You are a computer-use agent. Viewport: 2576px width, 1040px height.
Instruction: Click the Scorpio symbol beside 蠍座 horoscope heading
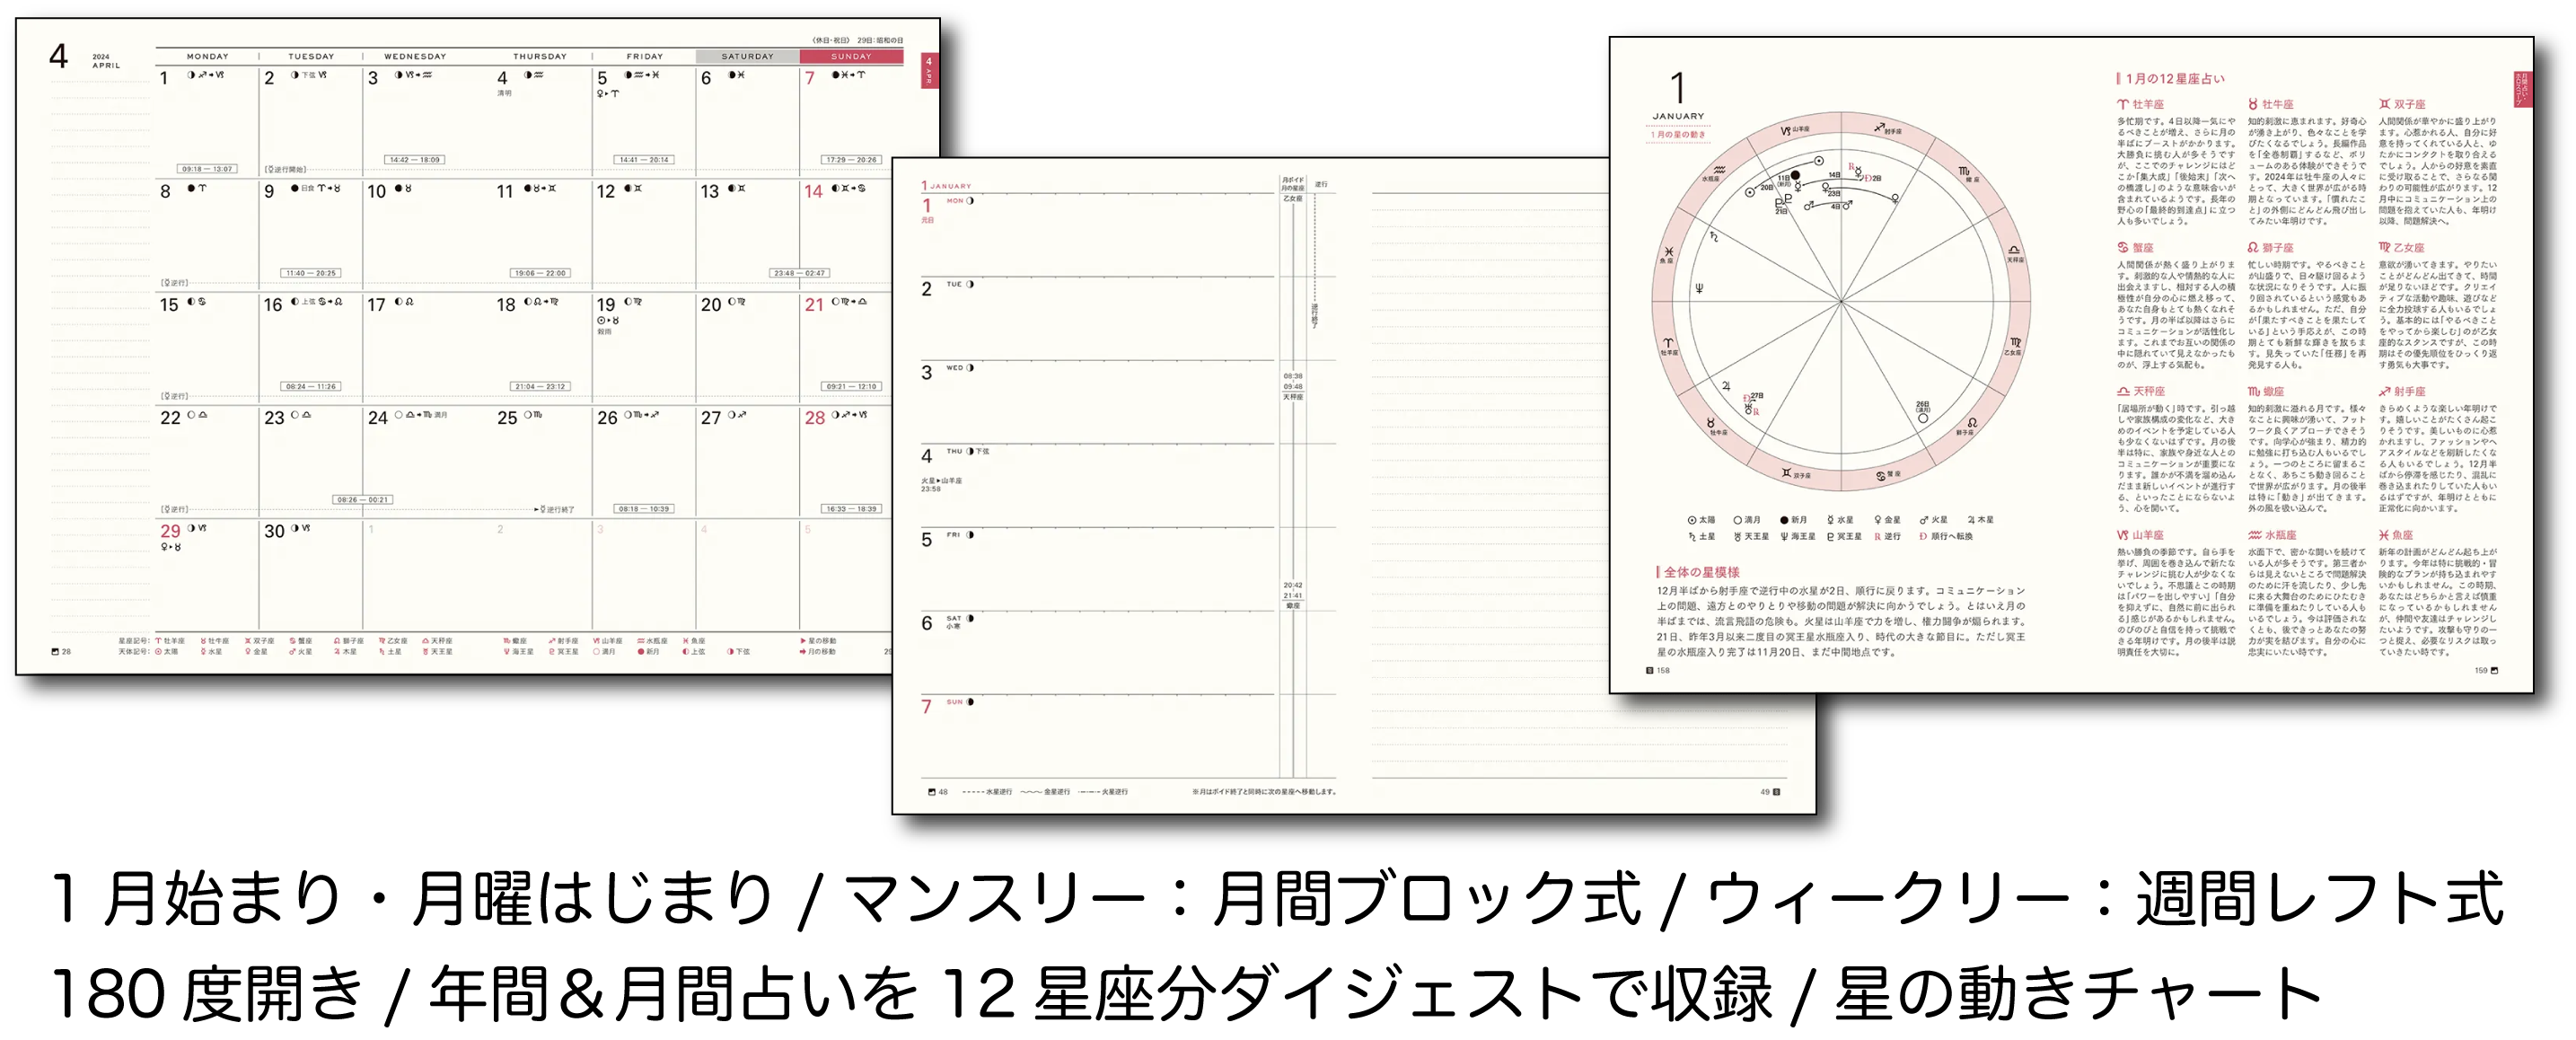pos(2254,391)
